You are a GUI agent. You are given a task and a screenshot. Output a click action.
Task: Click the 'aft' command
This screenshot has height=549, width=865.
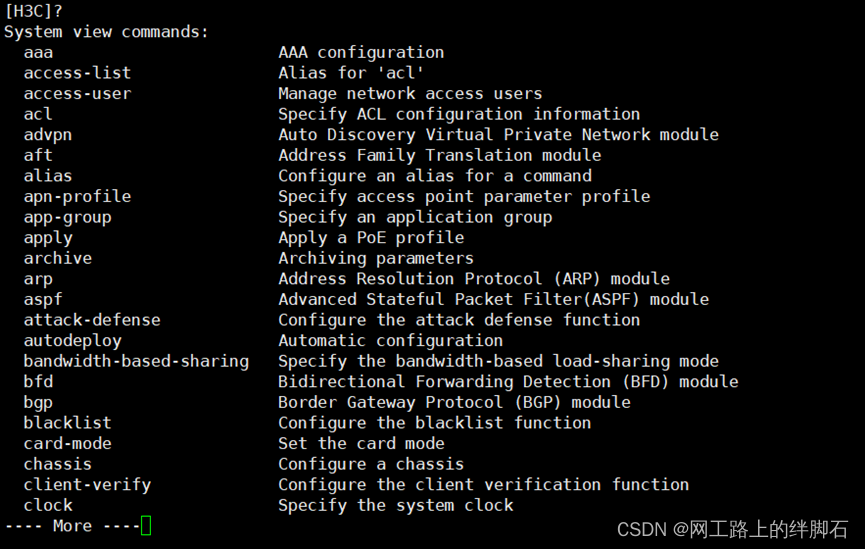pos(38,155)
